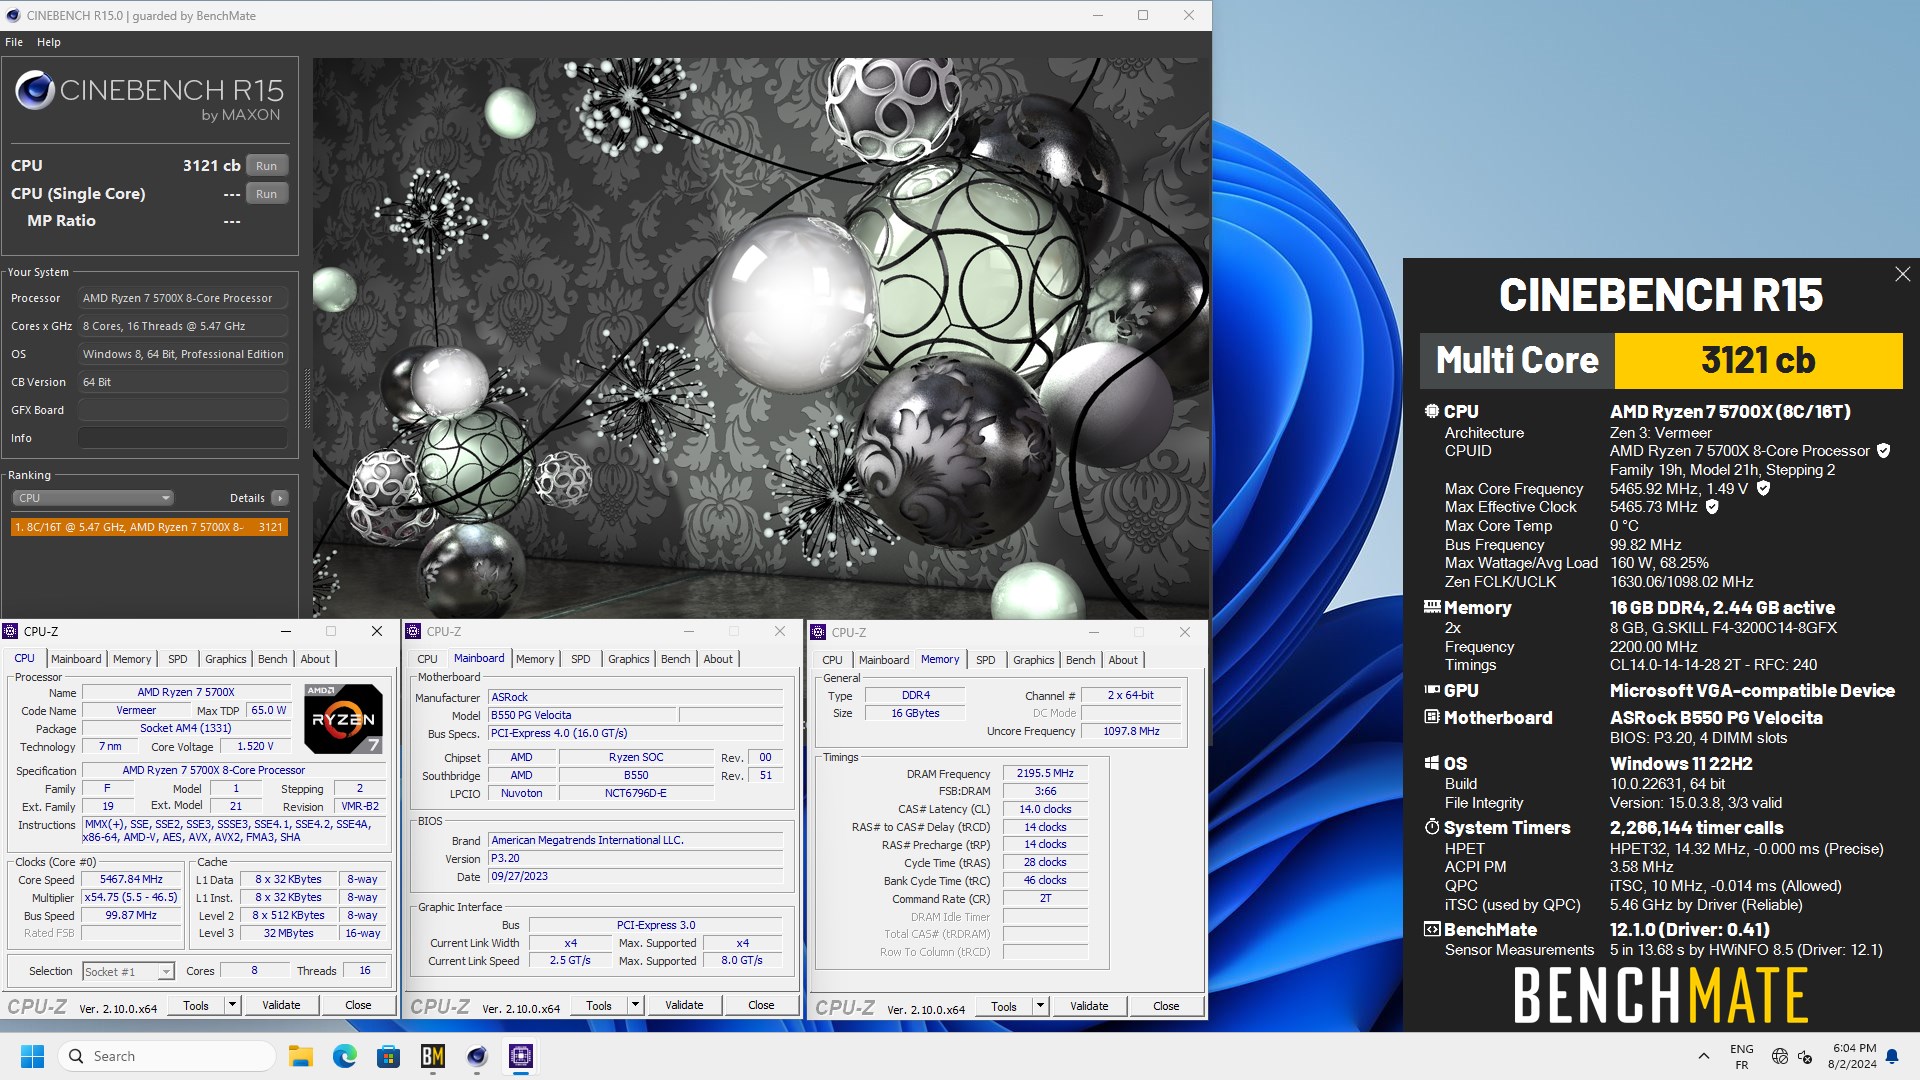This screenshot has height=1080, width=1920.
Task: Switch to CPU-Z from its taskbar icon
Action: click(x=521, y=1056)
